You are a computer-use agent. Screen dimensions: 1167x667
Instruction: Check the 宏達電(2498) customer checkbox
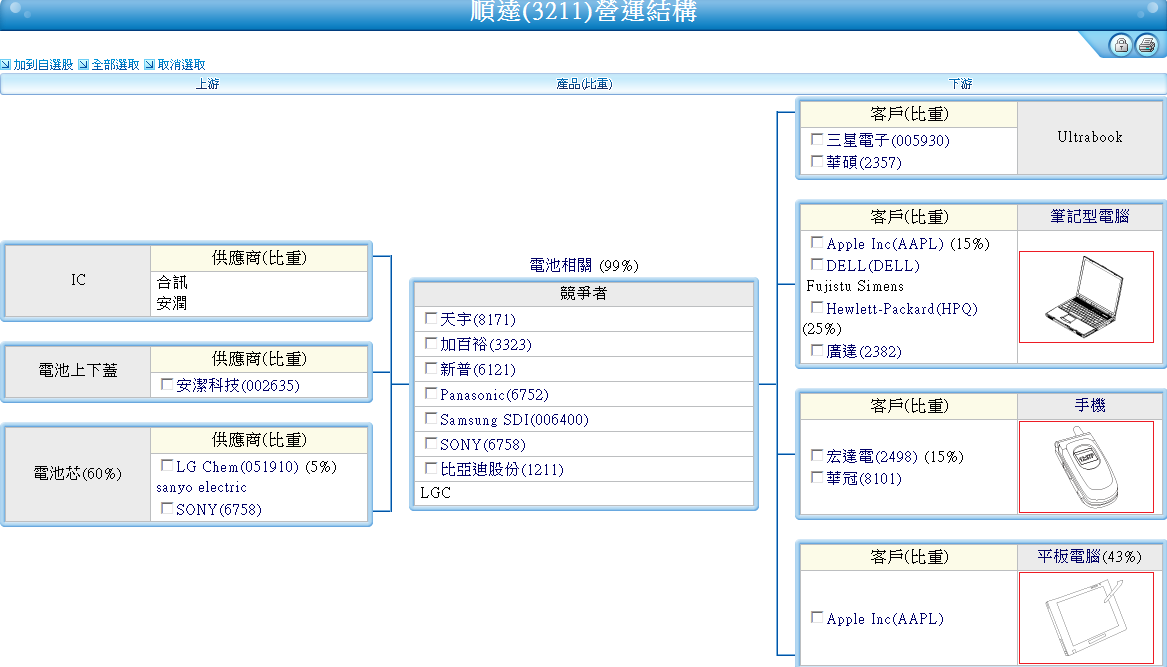816,455
